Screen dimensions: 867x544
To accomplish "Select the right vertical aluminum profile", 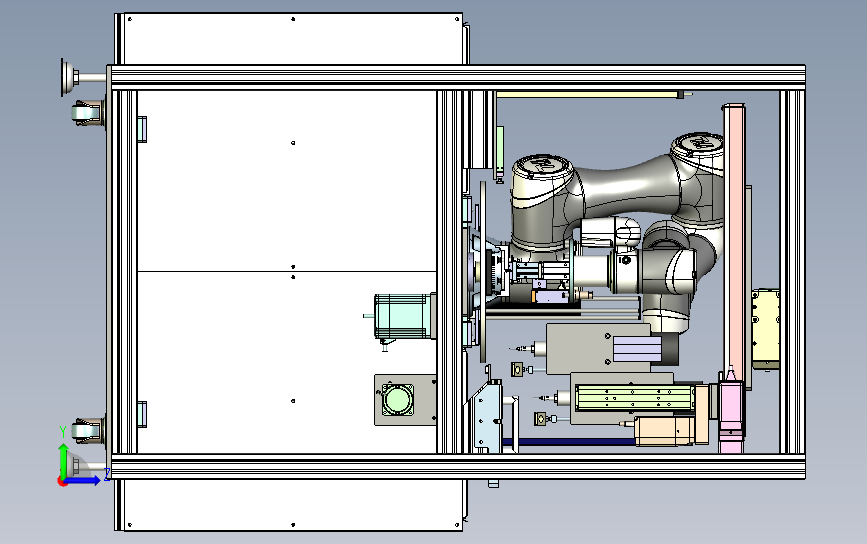I will point(792,272).
